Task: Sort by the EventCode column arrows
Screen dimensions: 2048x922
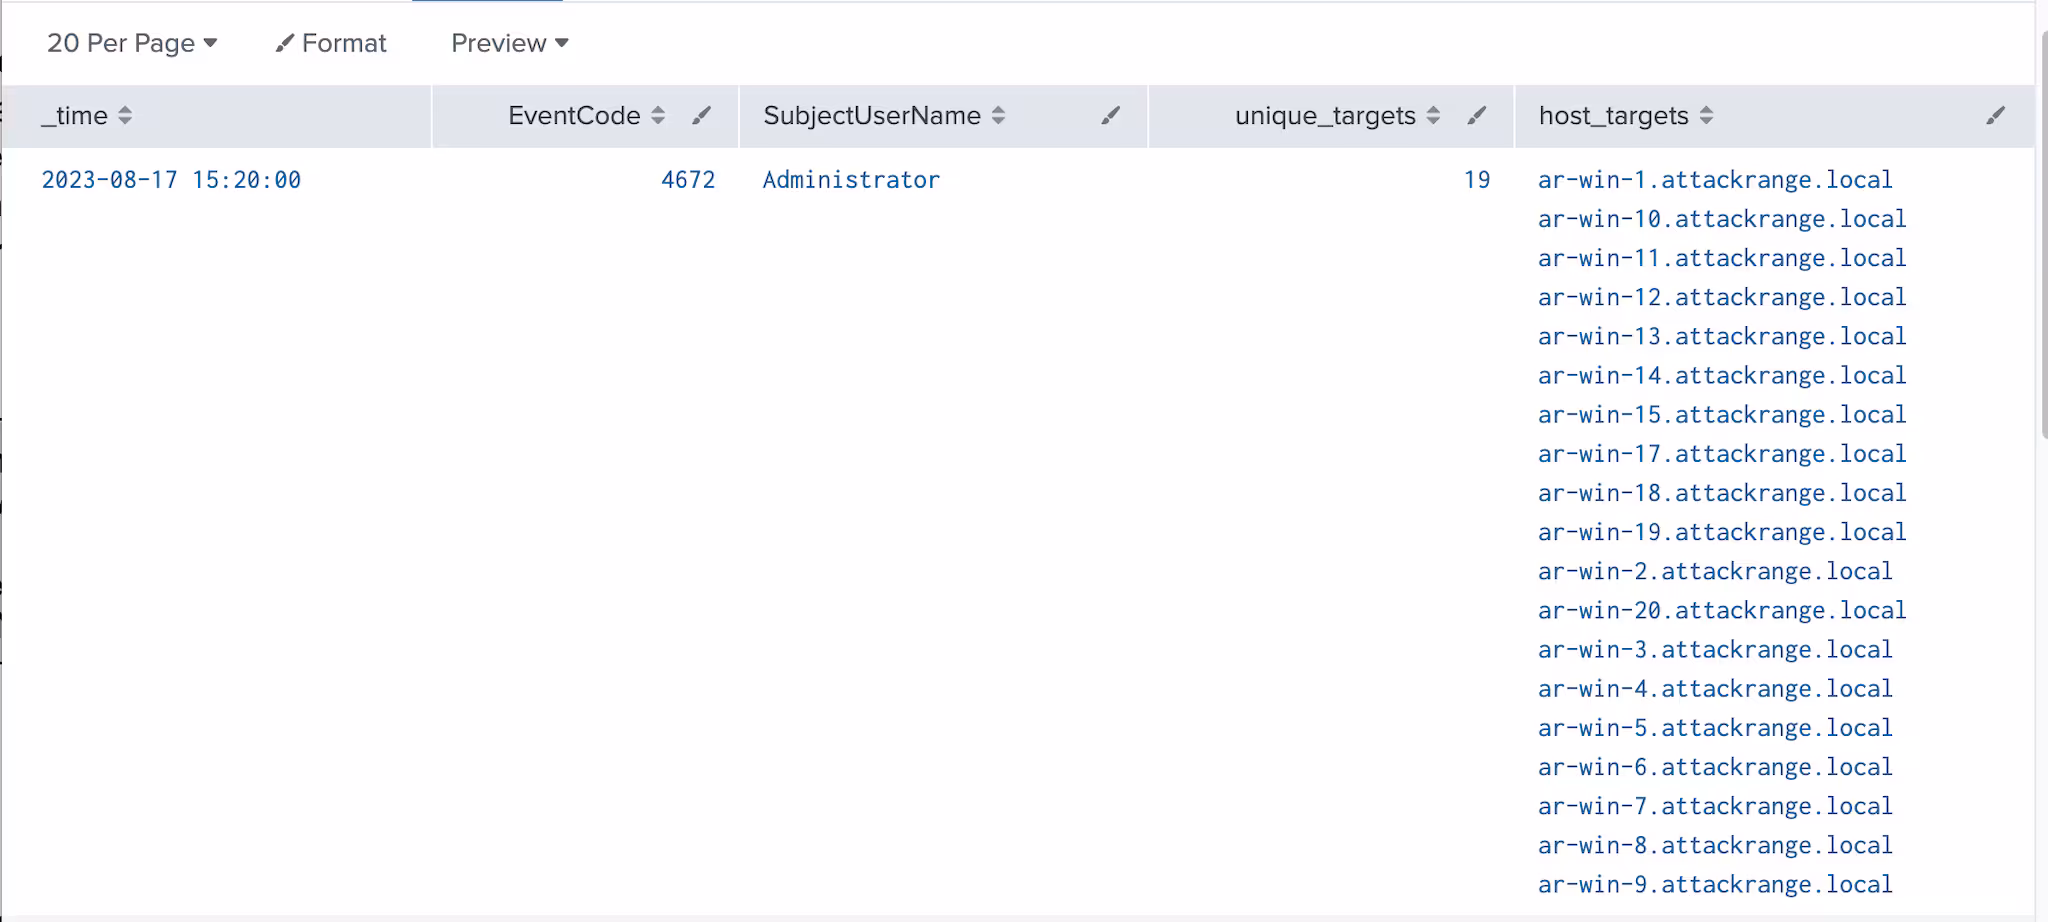Action: [x=658, y=116]
